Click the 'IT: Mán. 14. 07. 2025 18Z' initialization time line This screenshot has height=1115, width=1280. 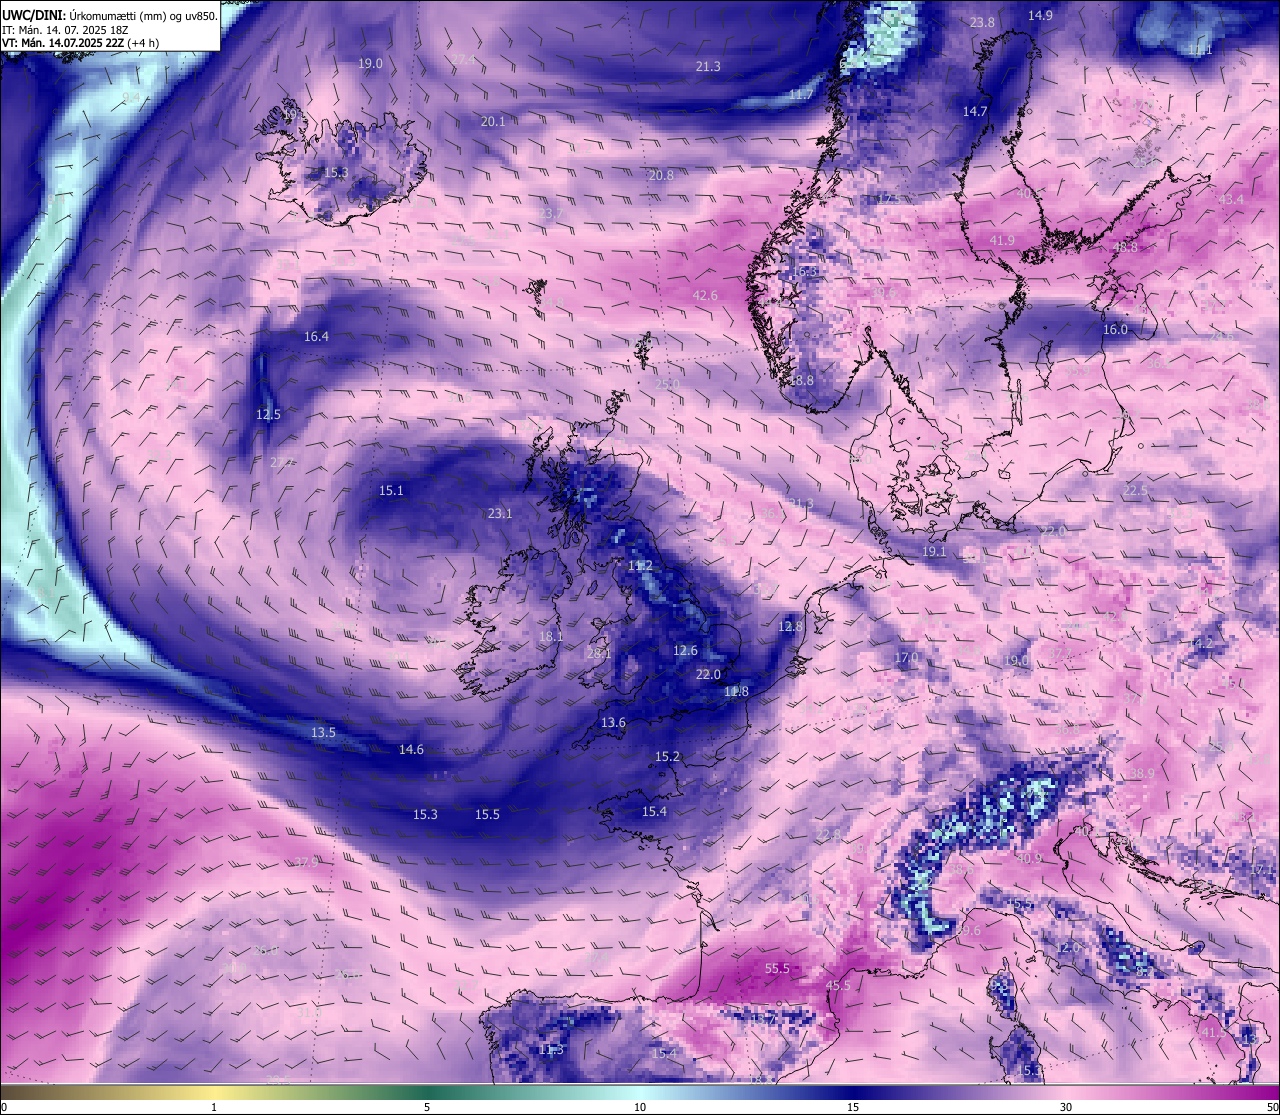pos(65,30)
